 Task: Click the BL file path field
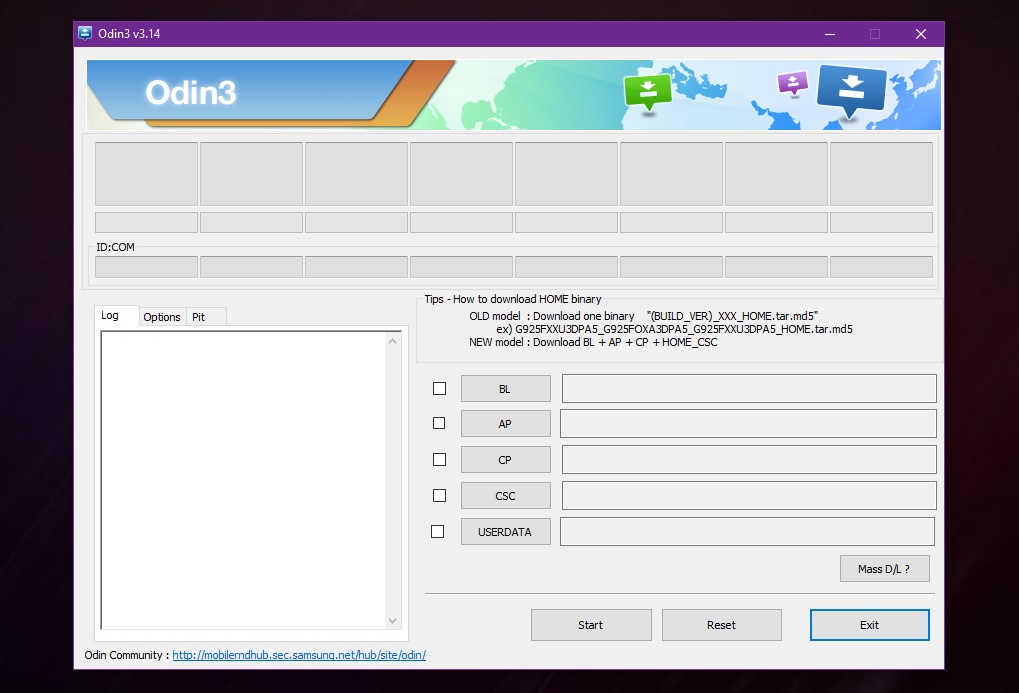(749, 388)
